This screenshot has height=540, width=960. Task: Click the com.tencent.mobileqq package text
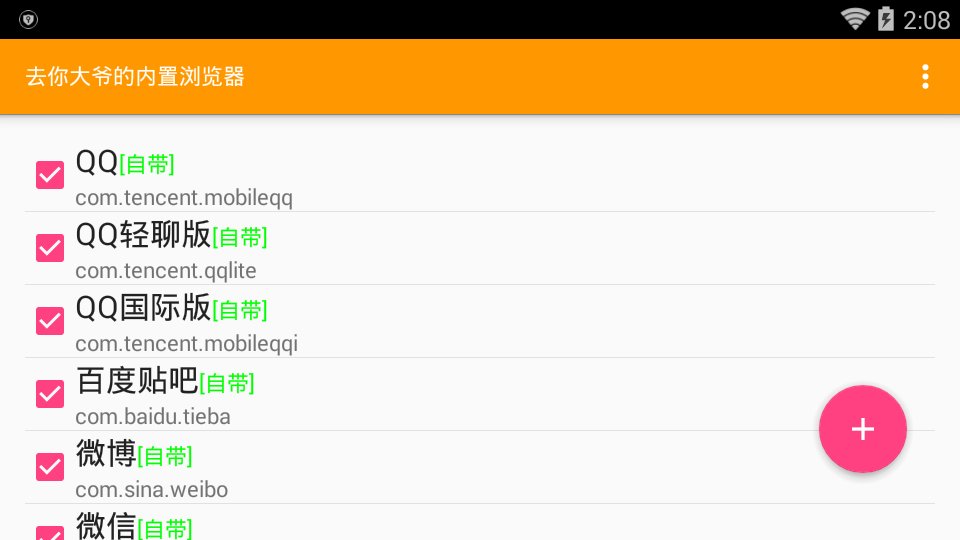click(x=184, y=198)
